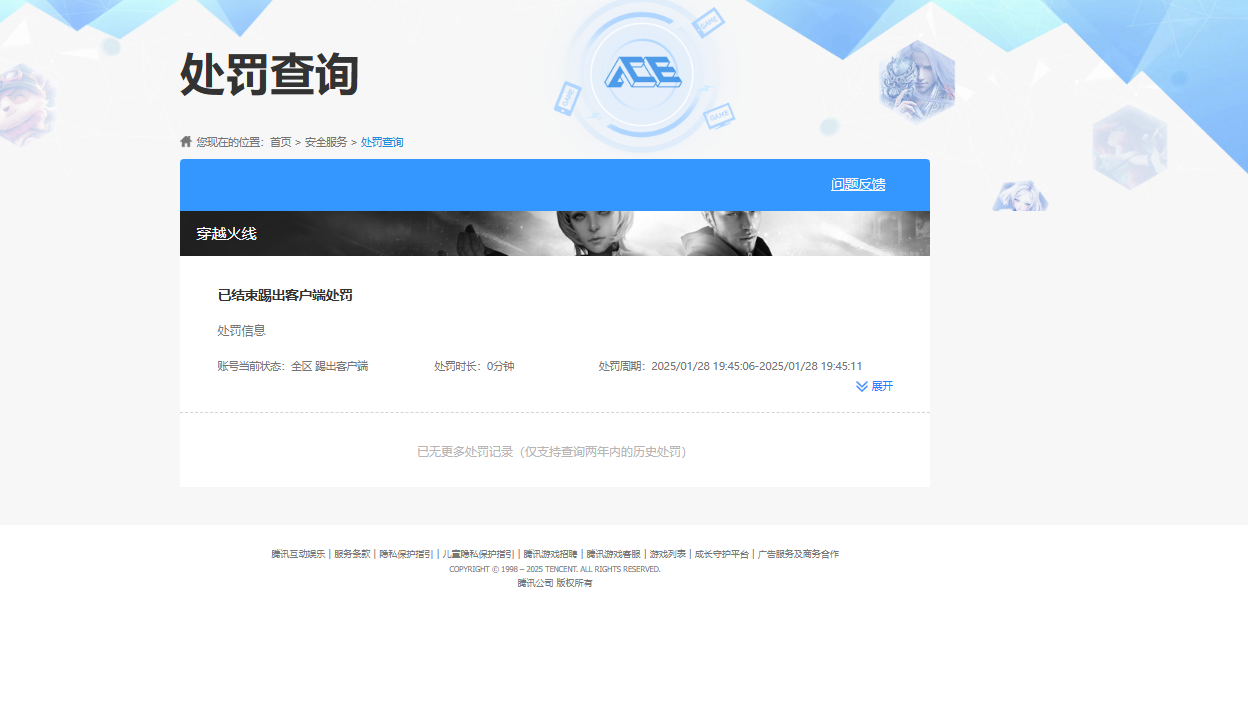1248x705 pixels.
Task: Click the 处罚查询 page title
Action: pos(269,75)
